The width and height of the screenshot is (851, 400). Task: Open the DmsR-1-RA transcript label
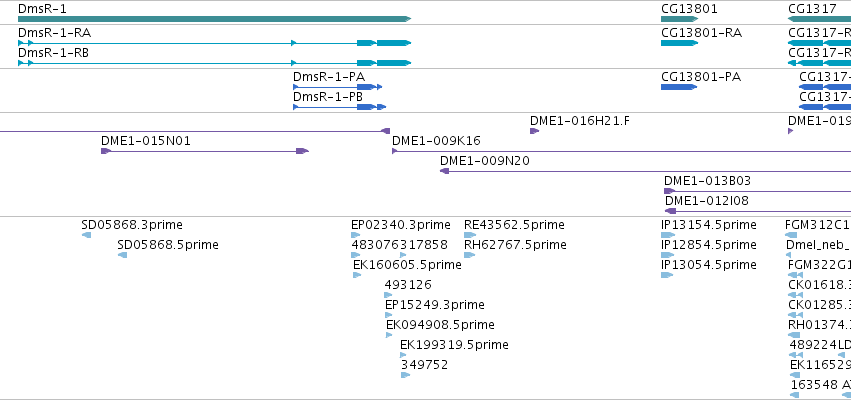tap(54, 33)
